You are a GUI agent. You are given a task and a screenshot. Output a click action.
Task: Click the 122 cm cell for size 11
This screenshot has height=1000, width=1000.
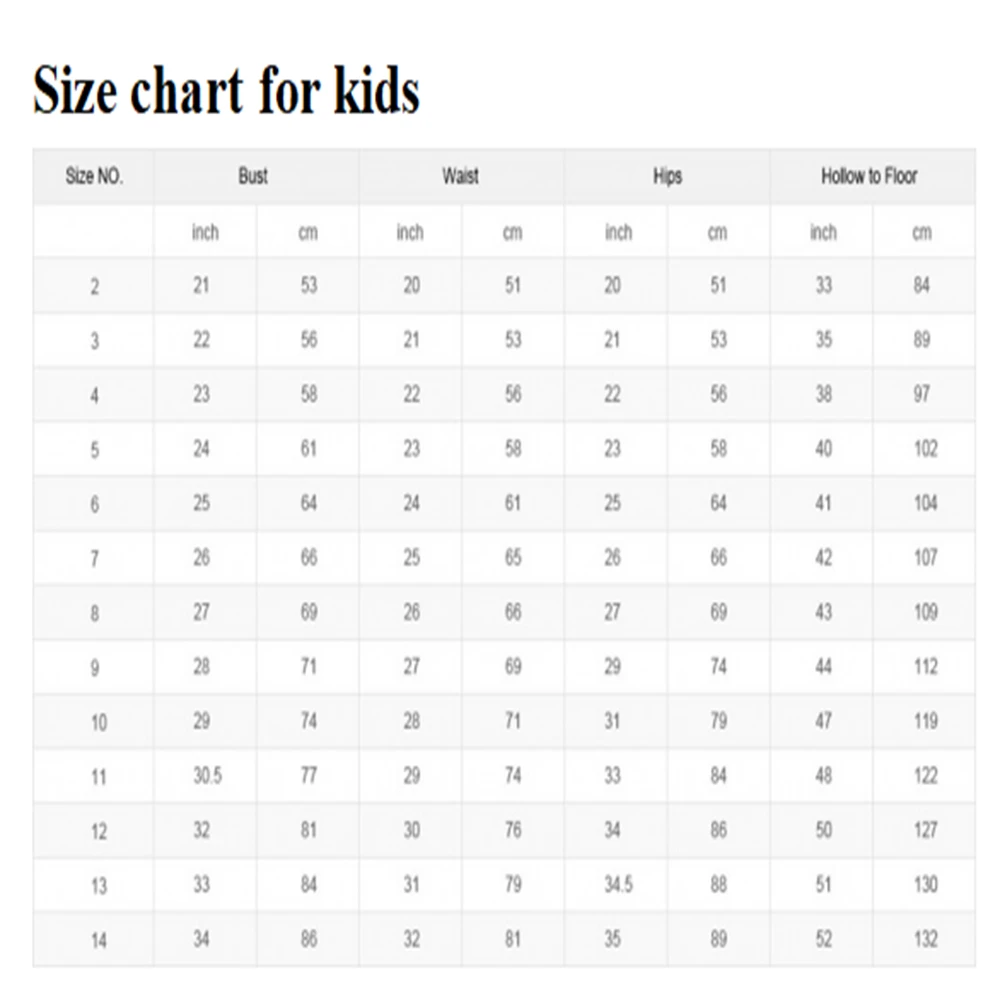(x=925, y=776)
